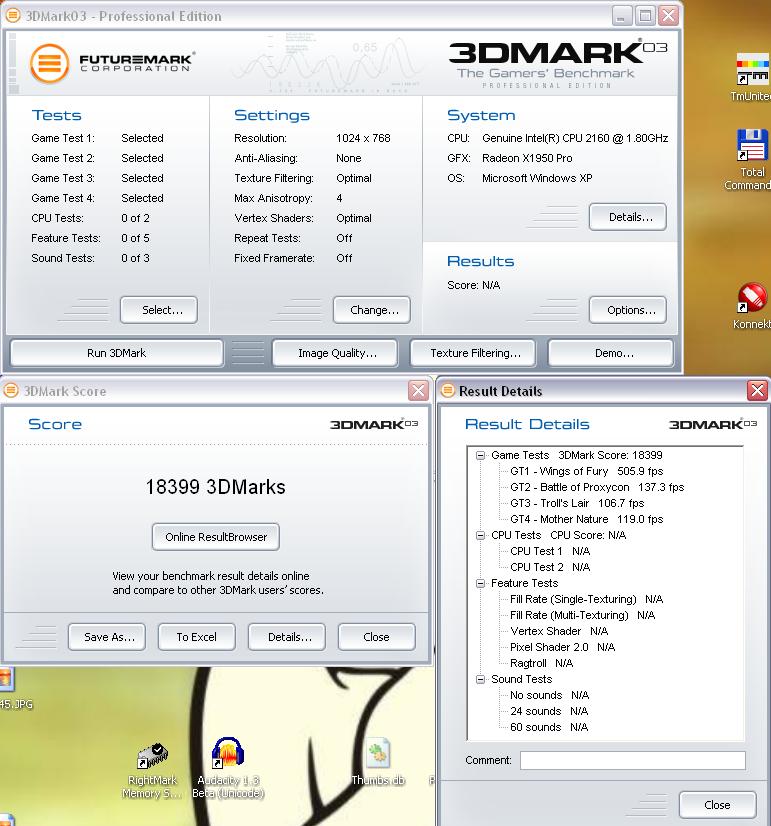
Task: Click the 3DMark03 title bar icon
Action: pos(13,16)
